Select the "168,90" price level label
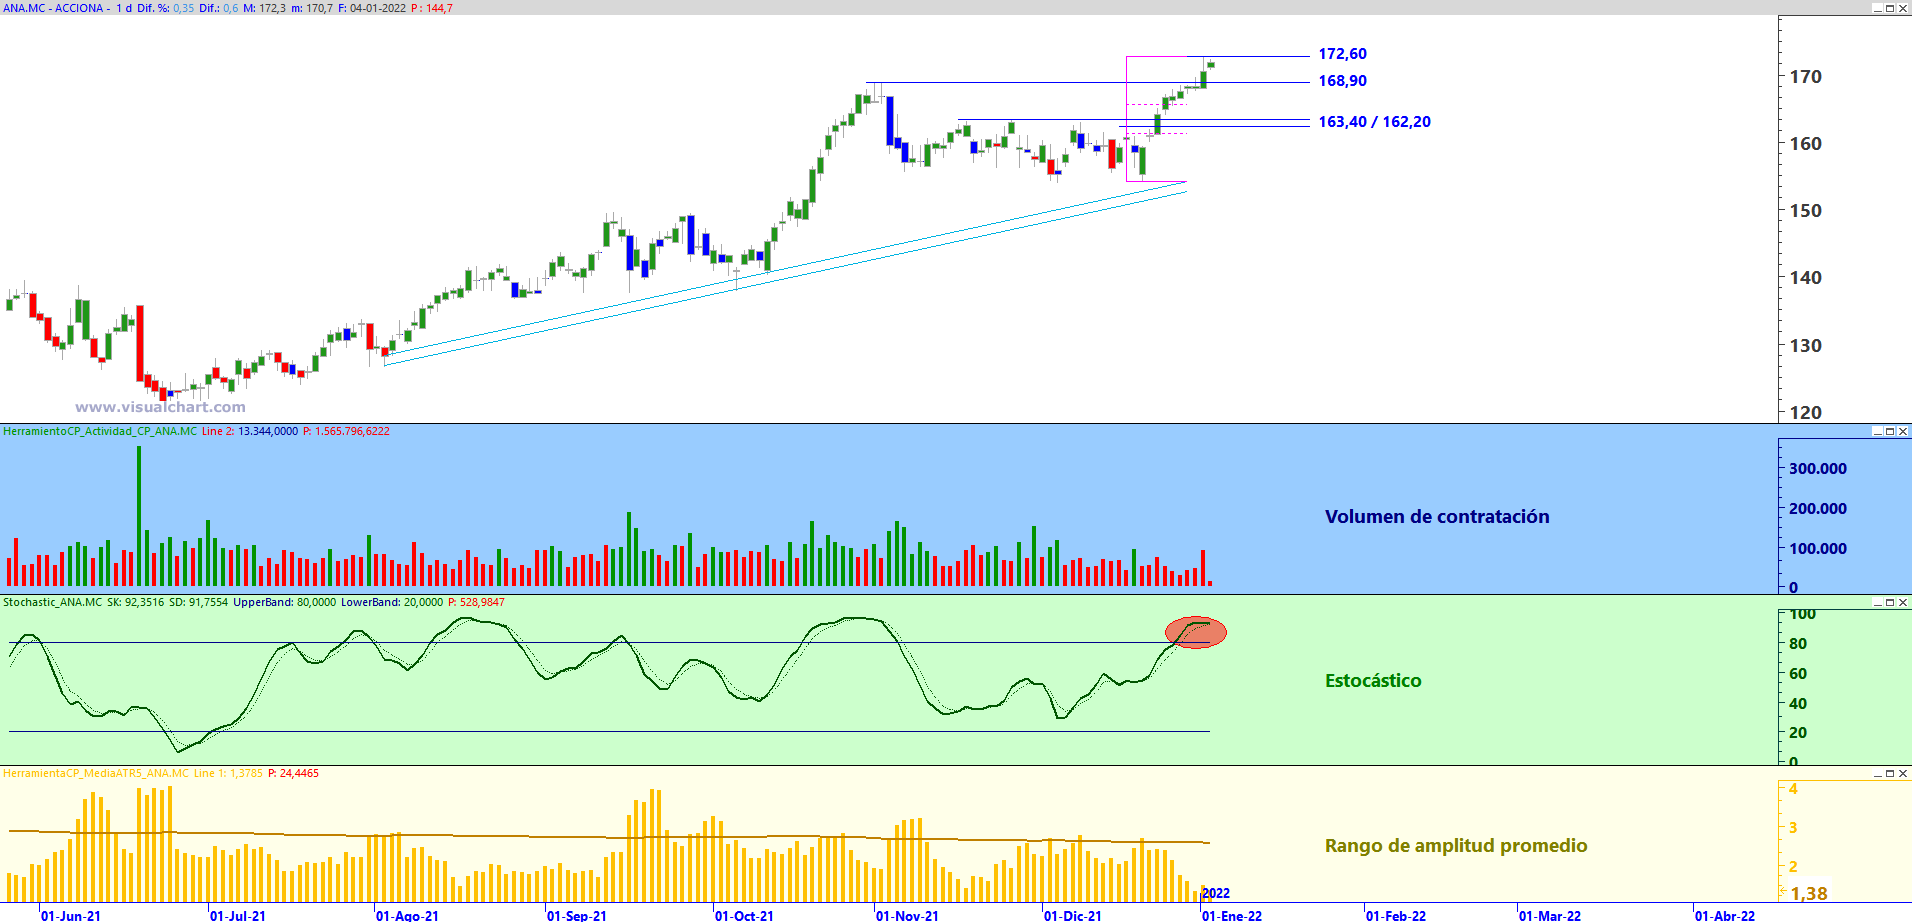Image resolution: width=1912 pixels, height=922 pixels. pyautogui.click(x=1342, y=81)
